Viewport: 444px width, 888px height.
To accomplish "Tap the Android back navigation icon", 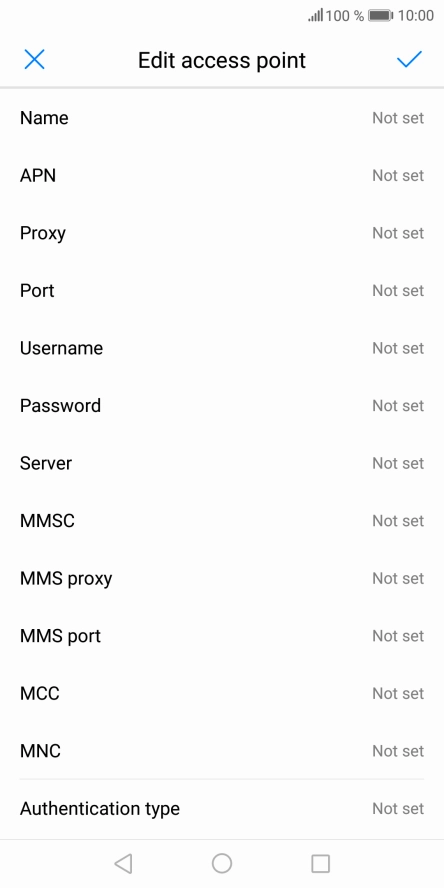I will click(x=123, y=864).
